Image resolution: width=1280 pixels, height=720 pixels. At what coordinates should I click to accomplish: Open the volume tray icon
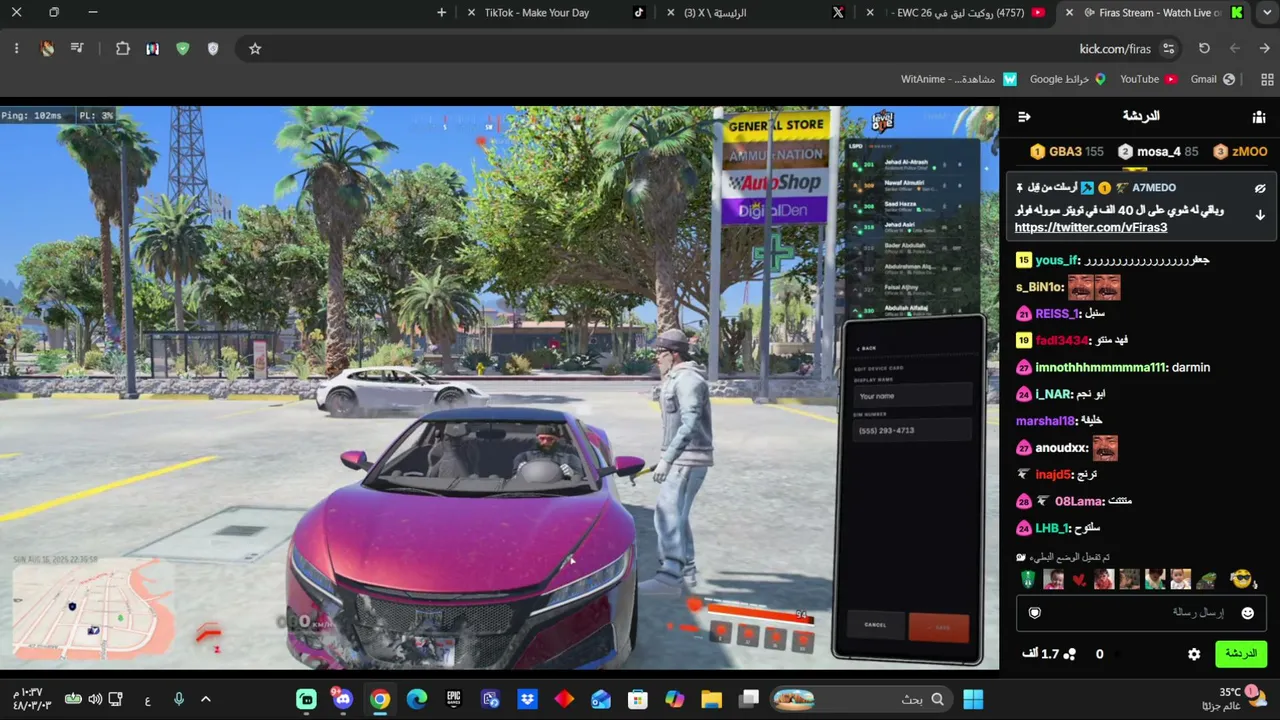95,699
